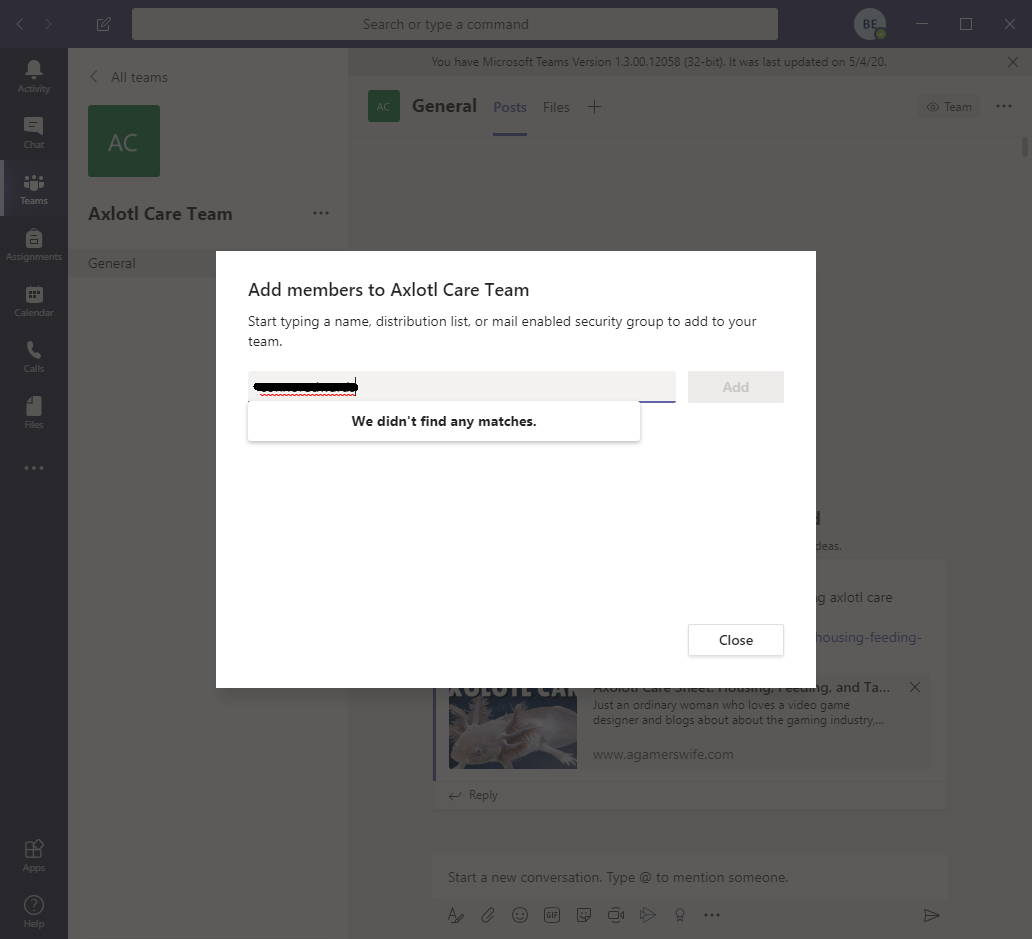Click Reply under the post
The image size is (1032, 939).
473,795
